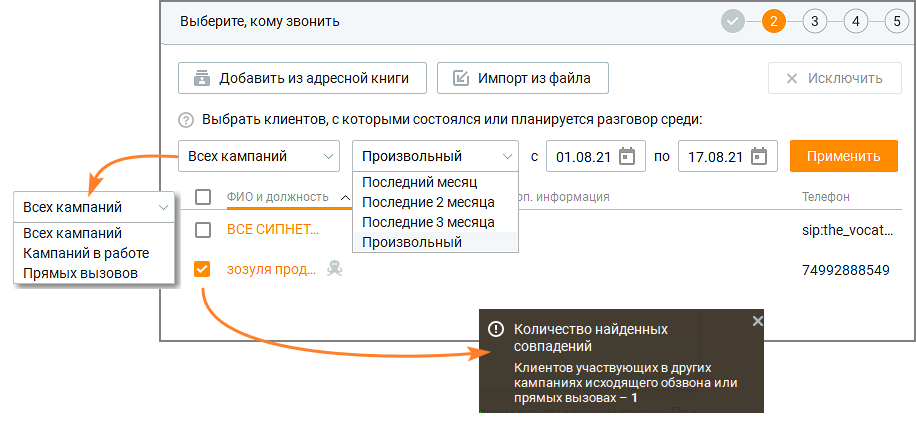Choose 'Кампаний в работе' option
The image size is (916, 426).
(x=94, y=253)
